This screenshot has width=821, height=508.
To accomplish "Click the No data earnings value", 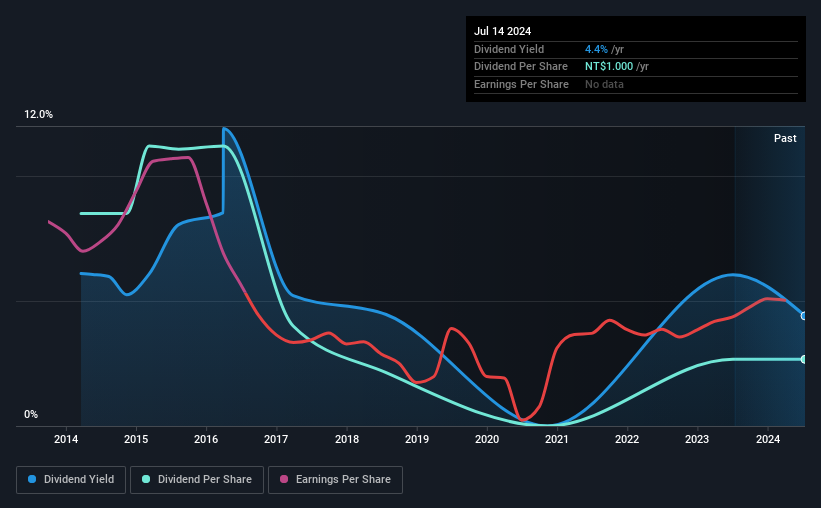I will pos(604,84).
